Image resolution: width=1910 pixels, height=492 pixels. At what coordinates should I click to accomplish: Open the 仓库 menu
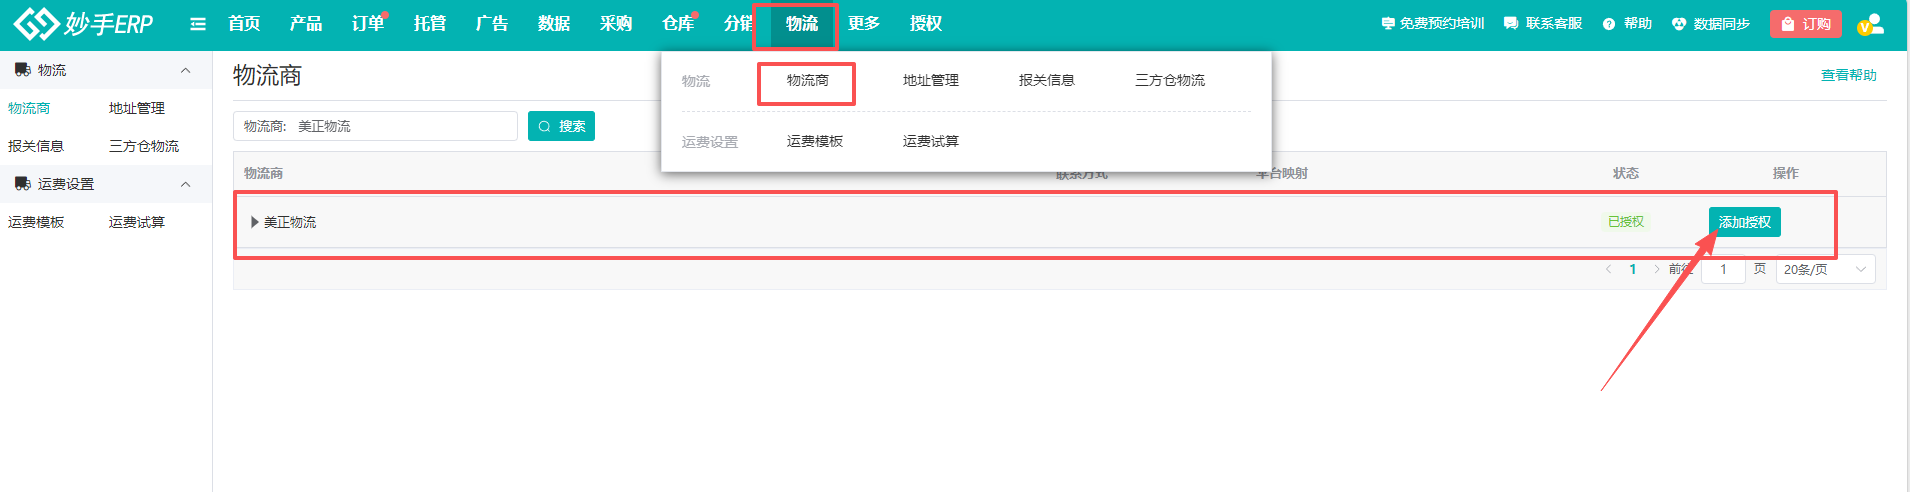pos(678,23)
